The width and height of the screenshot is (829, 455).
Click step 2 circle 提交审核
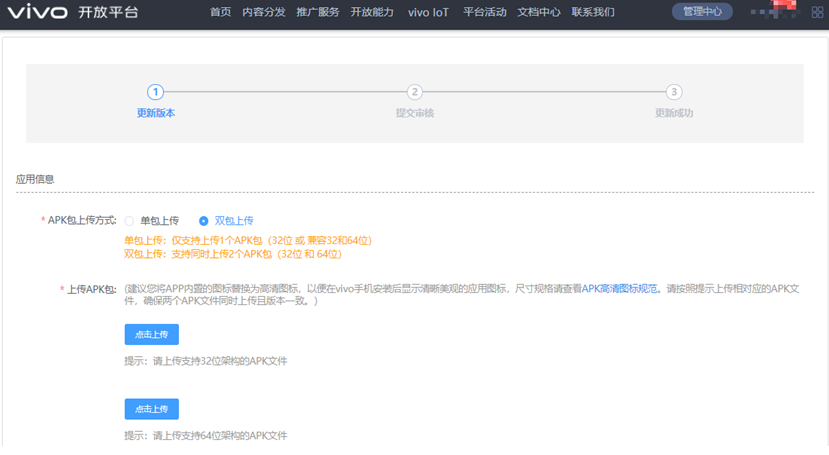pyautogui.click(x=414, y=92)
